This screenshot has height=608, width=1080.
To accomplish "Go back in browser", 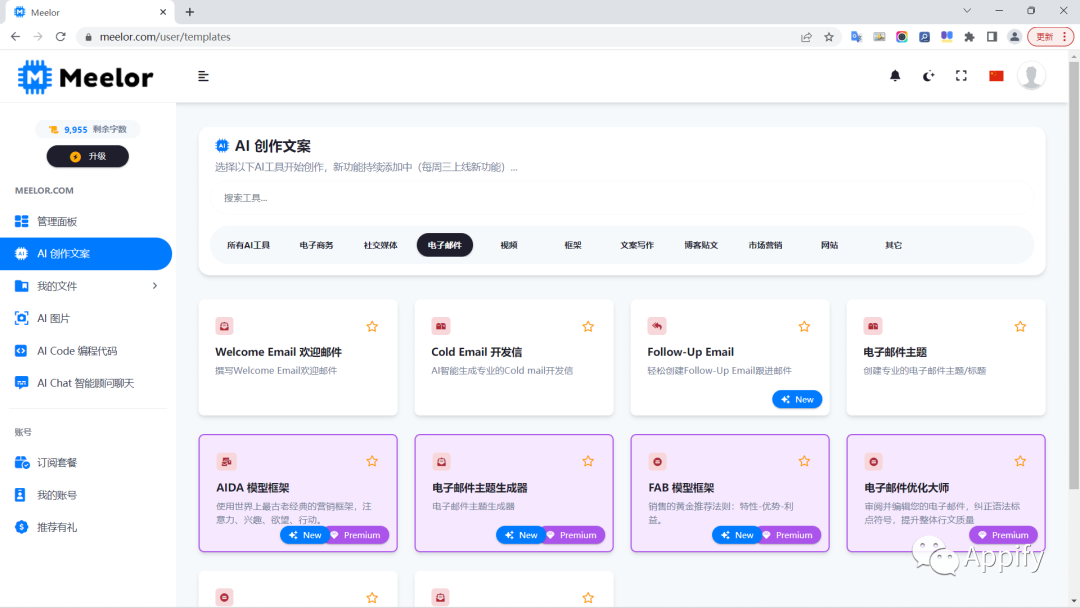I will click(15, 36).
